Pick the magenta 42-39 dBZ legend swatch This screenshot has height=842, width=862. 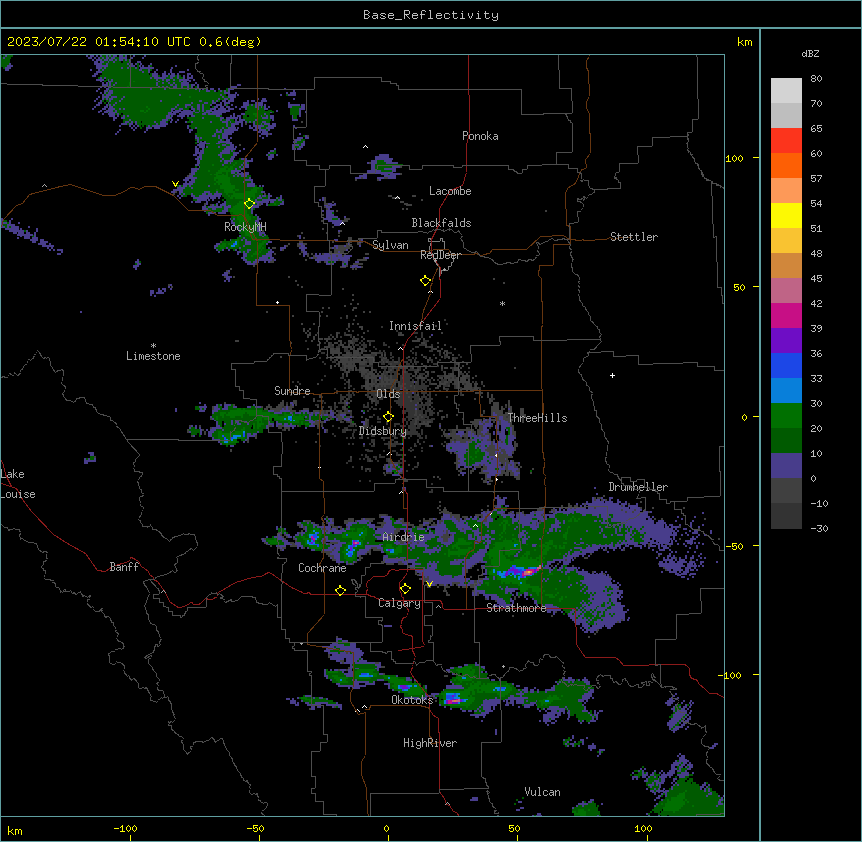786,316
